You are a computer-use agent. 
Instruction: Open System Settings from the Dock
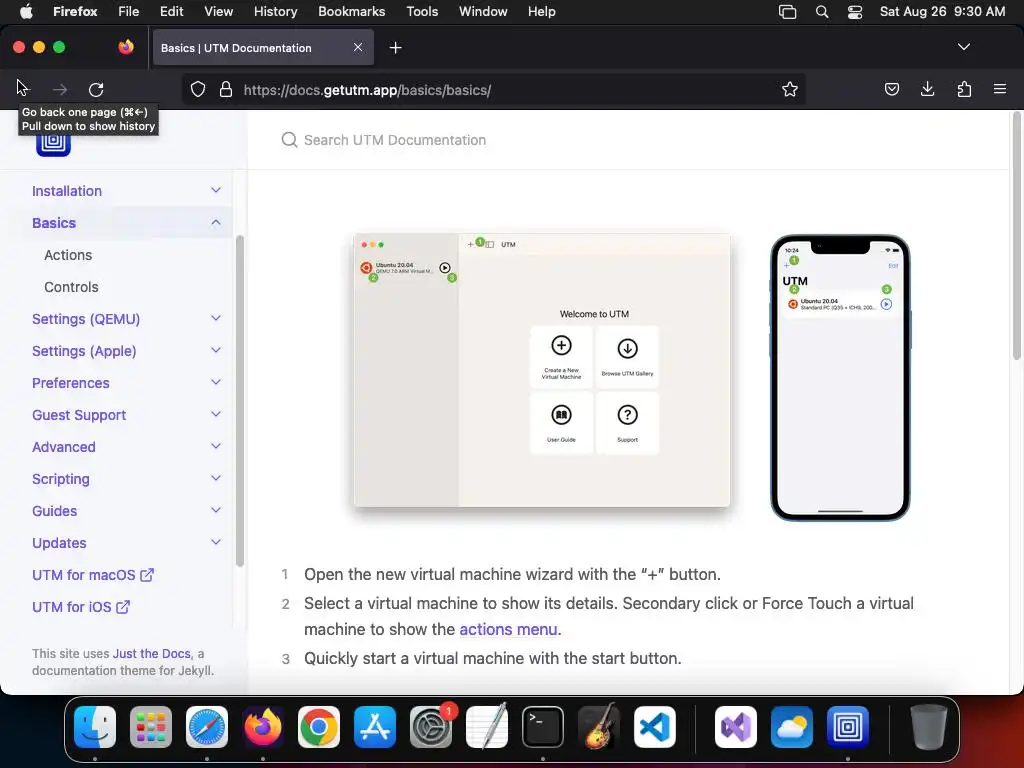point(431,727)
